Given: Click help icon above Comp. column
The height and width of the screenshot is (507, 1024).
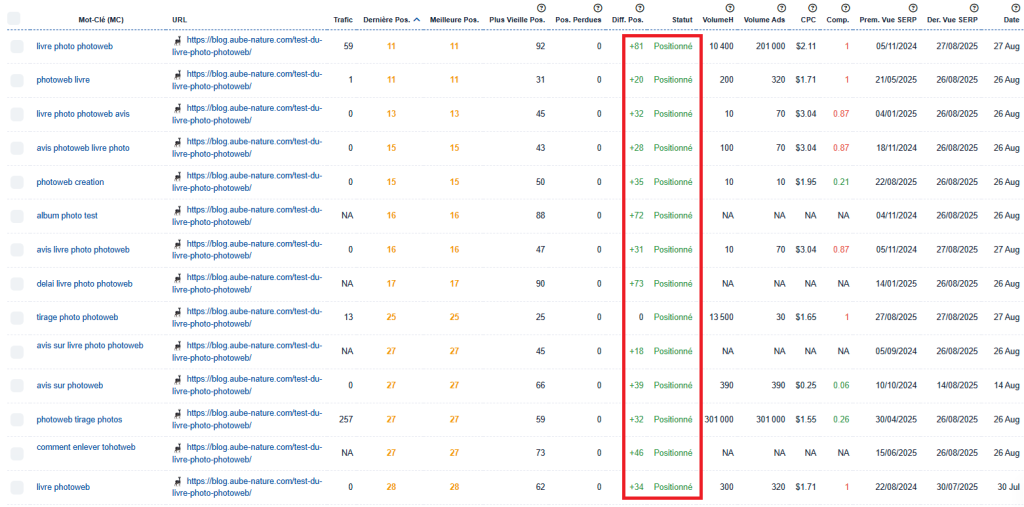Looking at the screenshot, I should [x=848, y=8].
